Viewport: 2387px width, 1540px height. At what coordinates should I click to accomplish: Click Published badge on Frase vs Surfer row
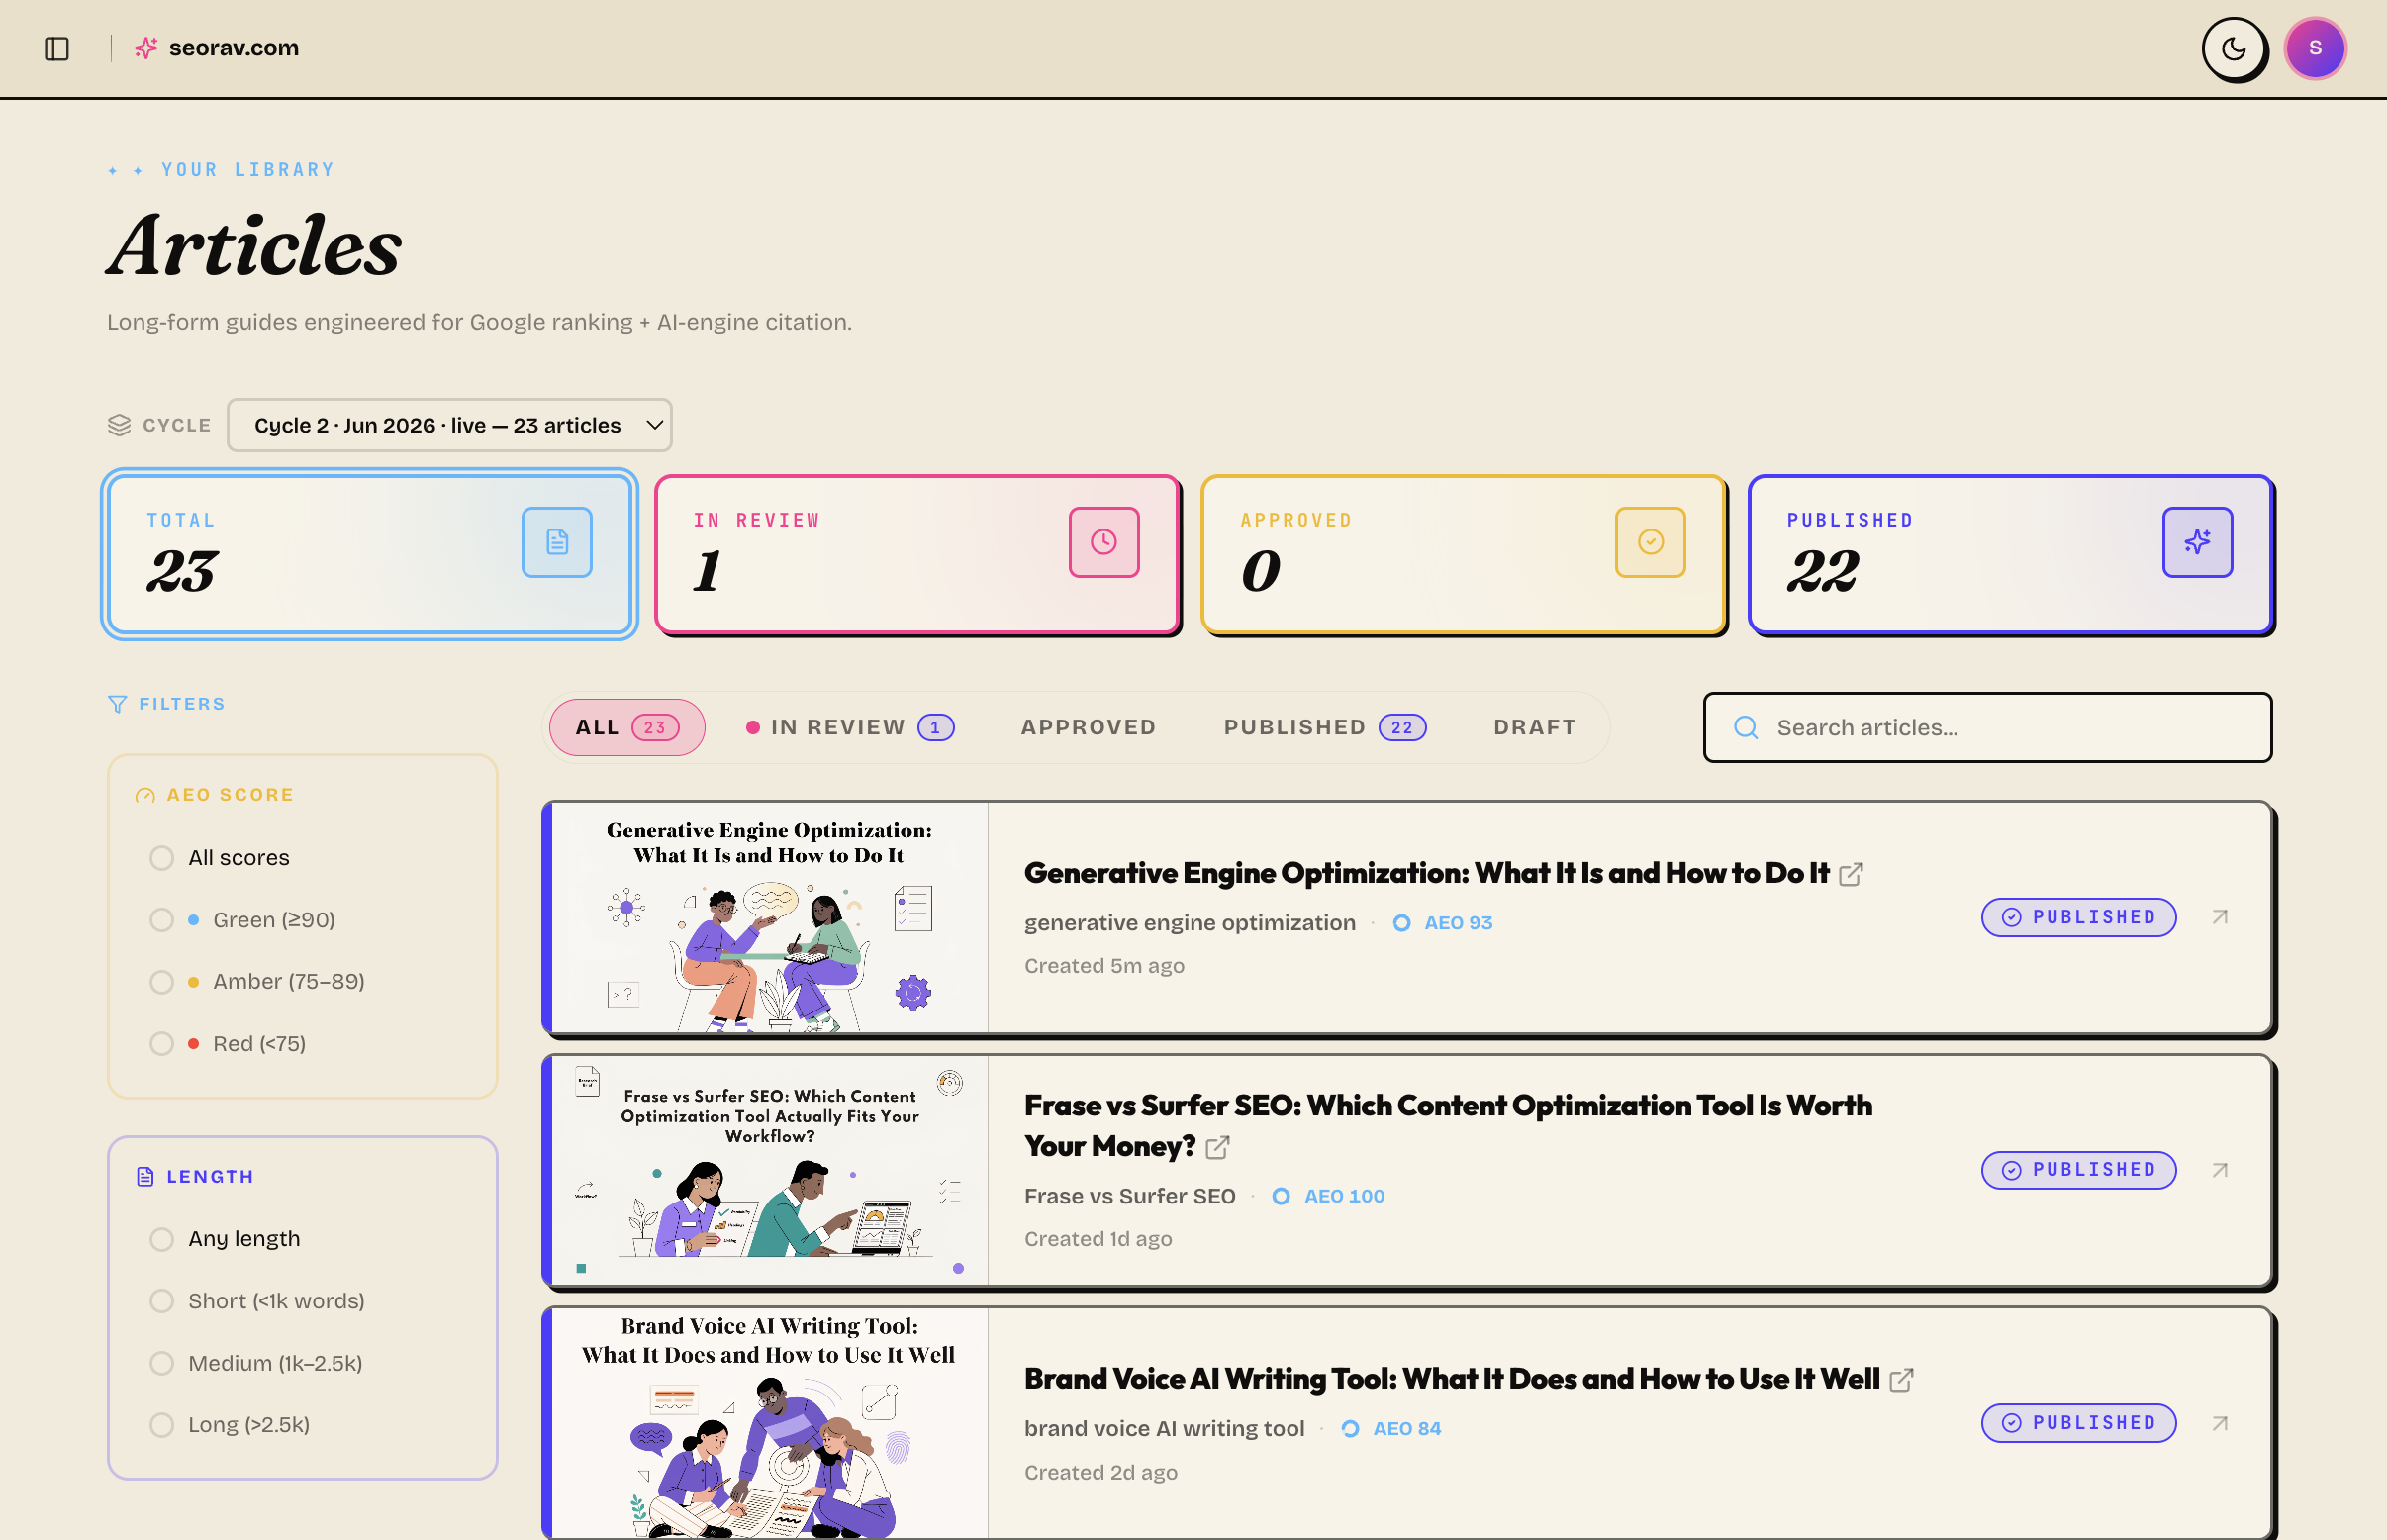tap(2079, 1170)
